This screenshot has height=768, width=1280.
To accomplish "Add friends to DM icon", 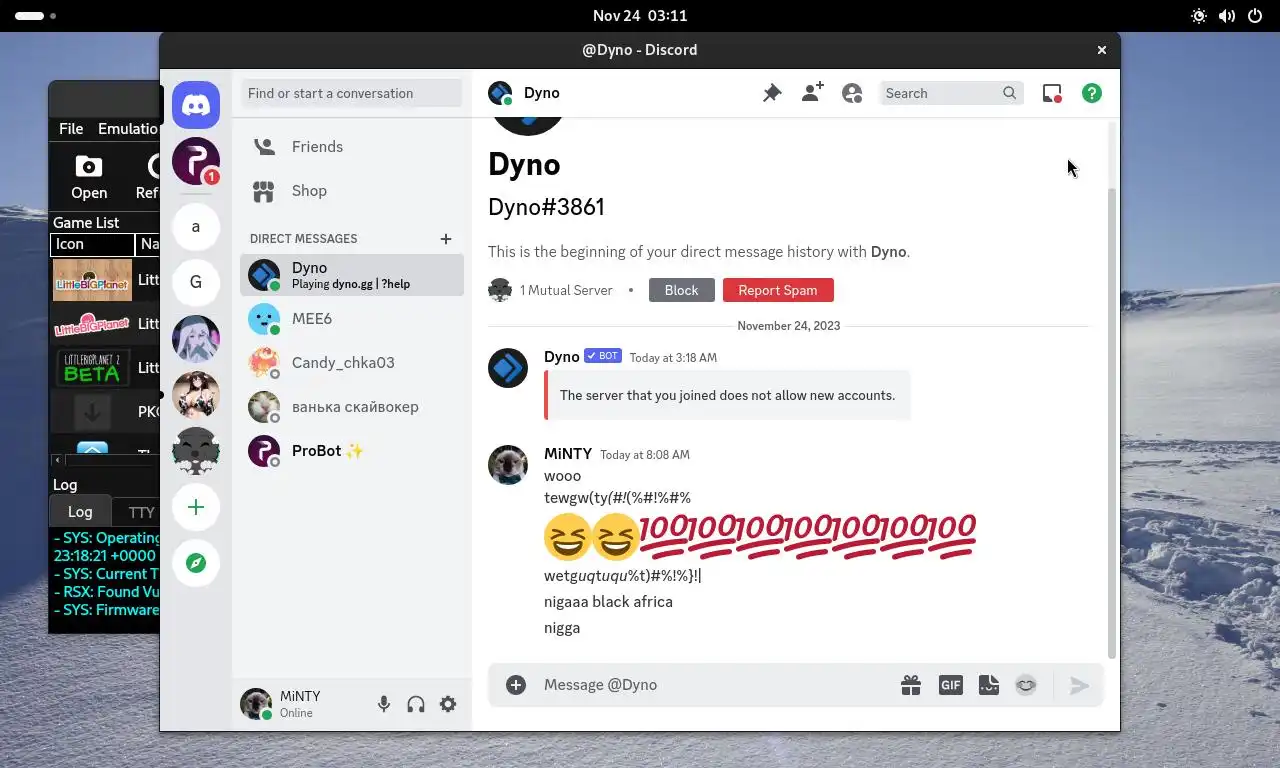I will click(x=812, y=93).
